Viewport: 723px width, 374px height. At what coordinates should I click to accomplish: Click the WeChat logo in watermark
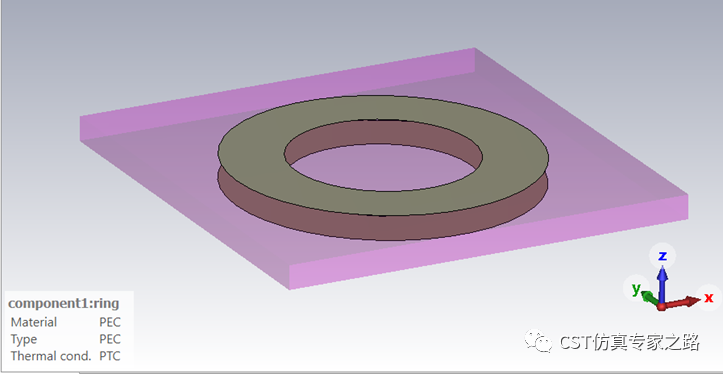pos(538,341)
